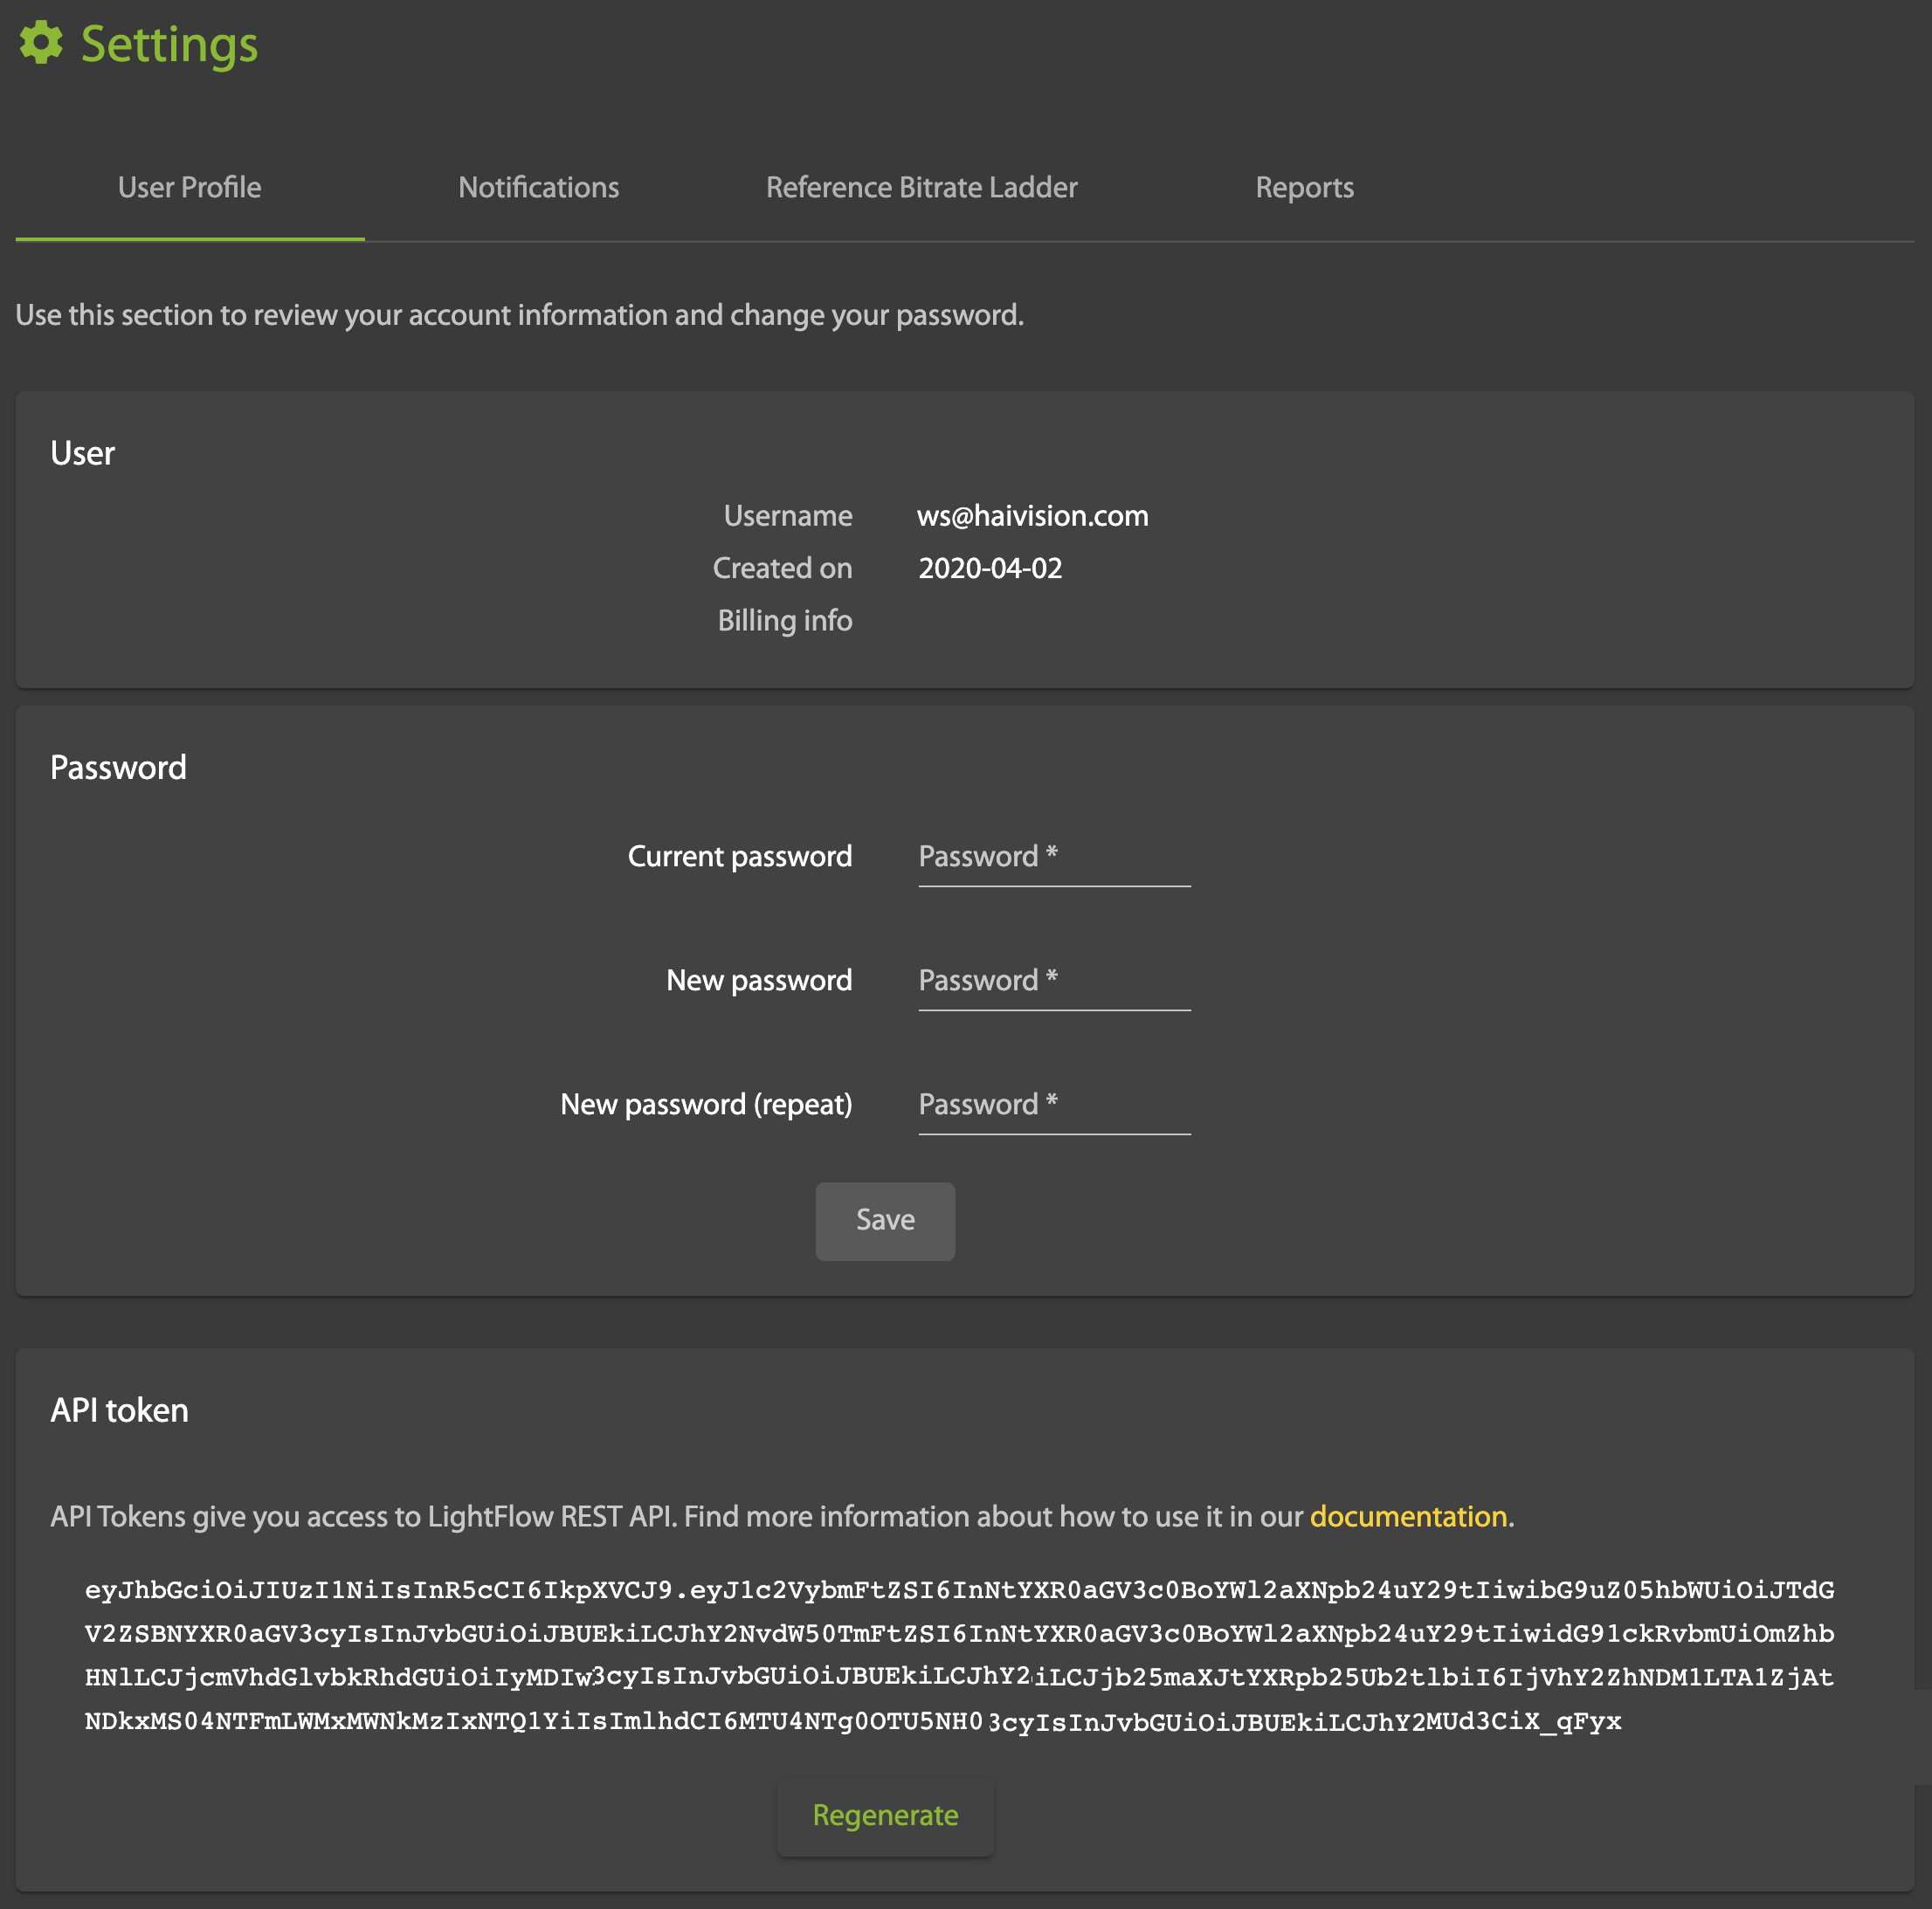Click the New password (repeat) field

tap(1053, 1105)
